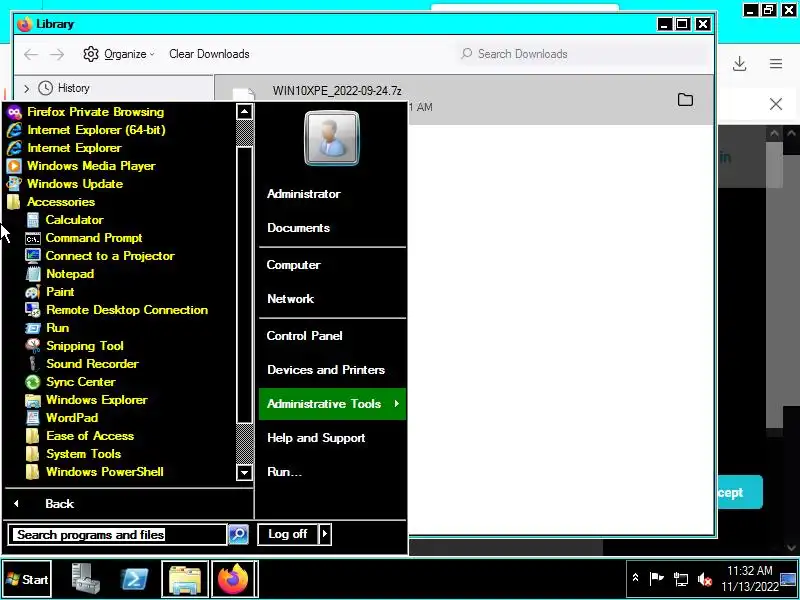
Task: Click Clear Downloads in Library
Action: click(209, 54)
